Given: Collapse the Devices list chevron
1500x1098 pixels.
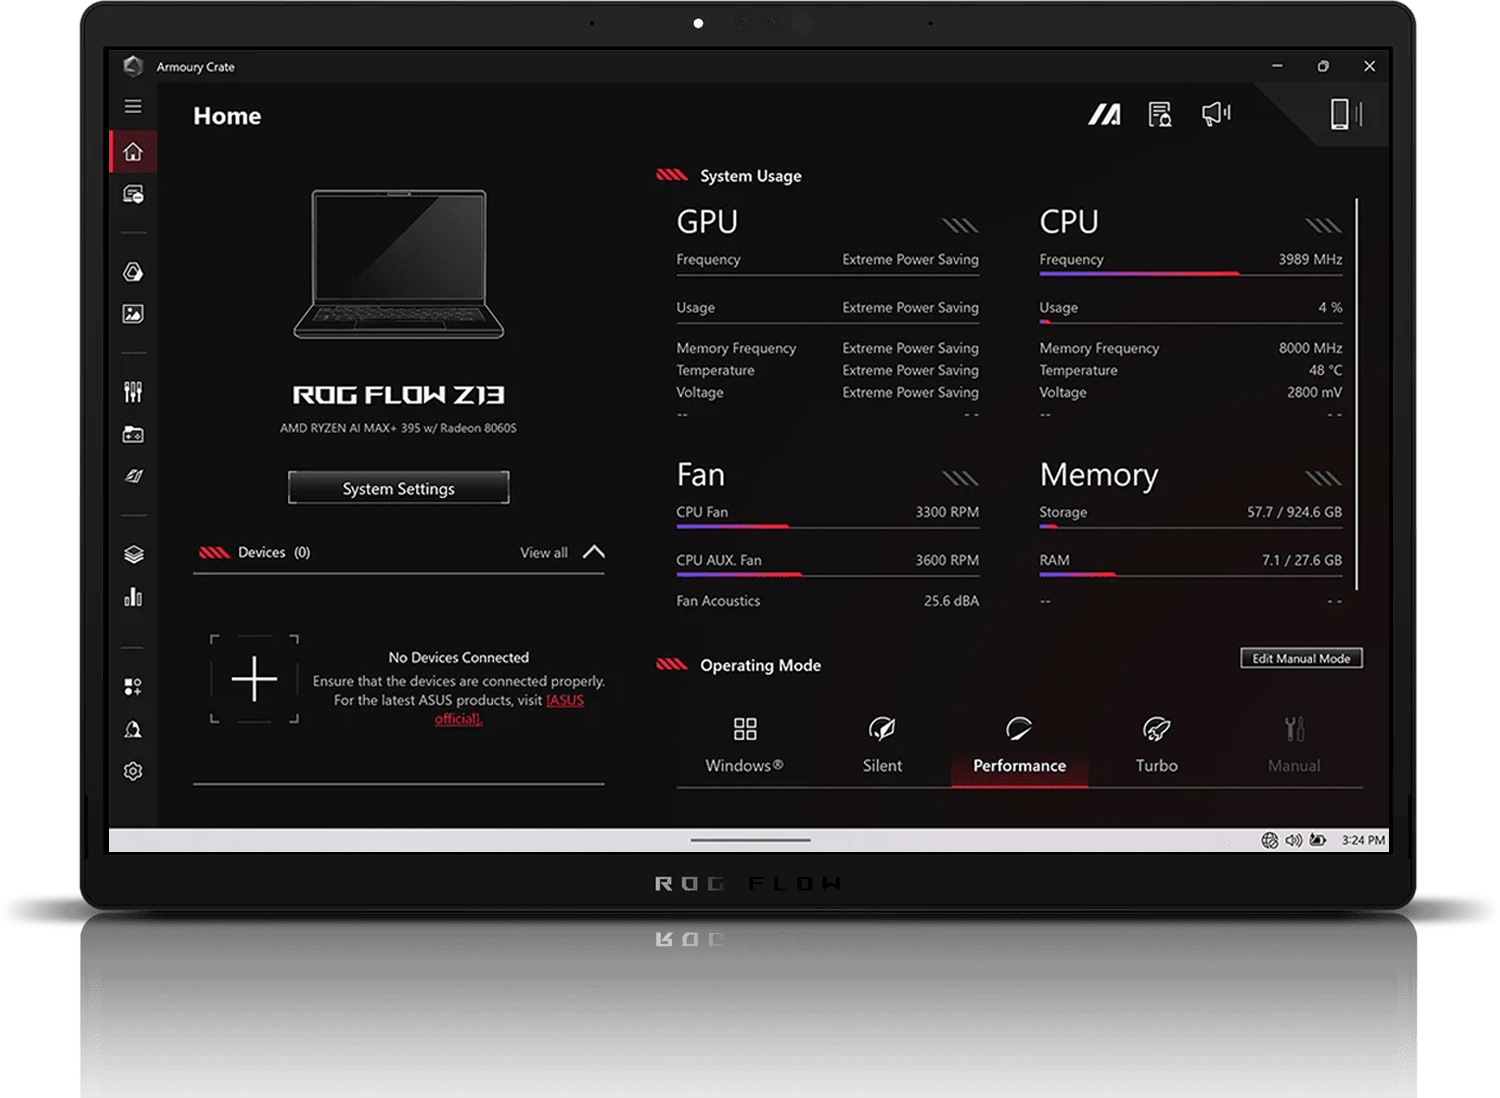Looking at the screenshot, I should tap(594, 552).
